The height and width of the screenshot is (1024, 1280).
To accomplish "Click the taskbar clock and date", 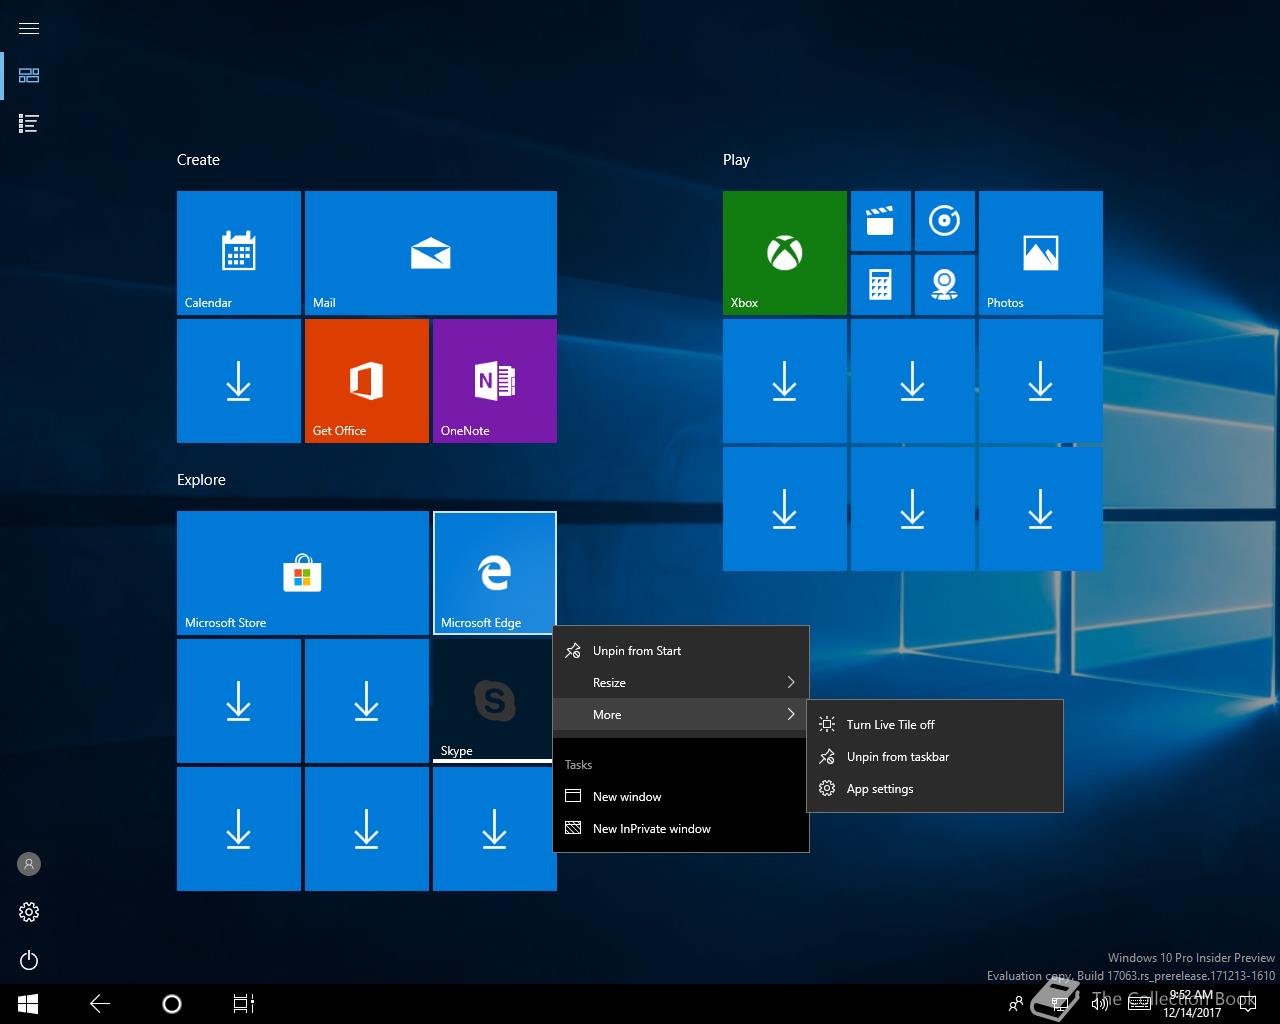I will click(1191, 1004).
